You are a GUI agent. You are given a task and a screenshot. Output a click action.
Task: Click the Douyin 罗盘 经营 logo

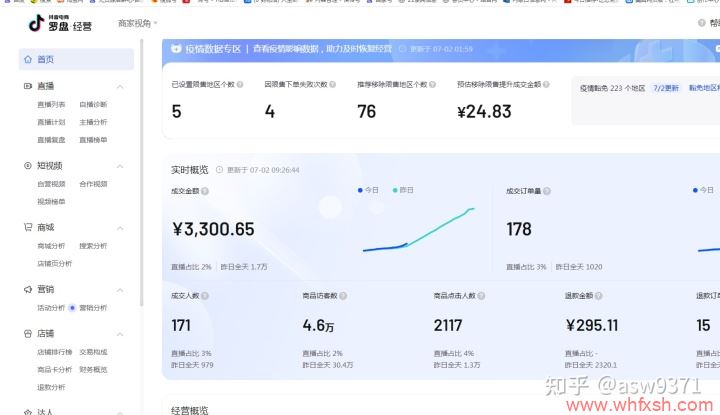coord(60,23)
